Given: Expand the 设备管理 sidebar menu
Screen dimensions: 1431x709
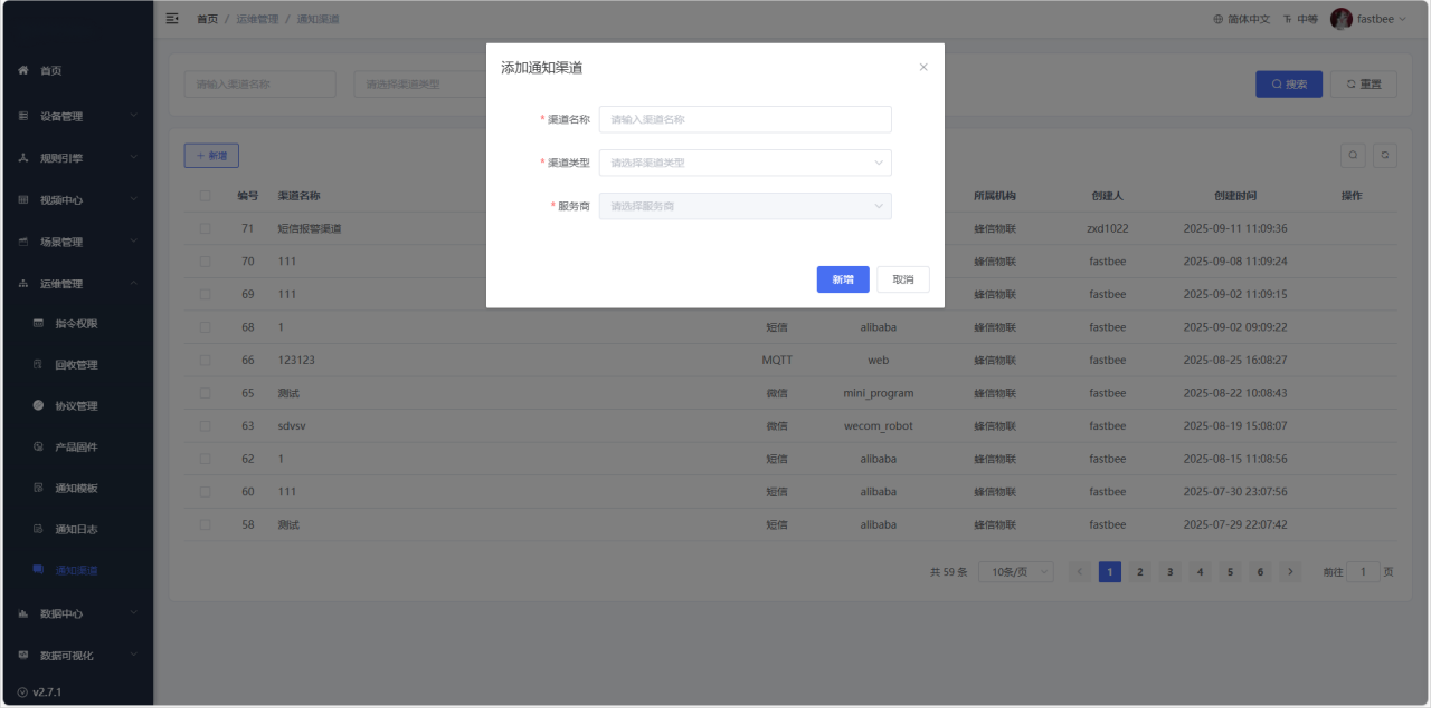Looking at the screenshot, I should tap(75, 116).
